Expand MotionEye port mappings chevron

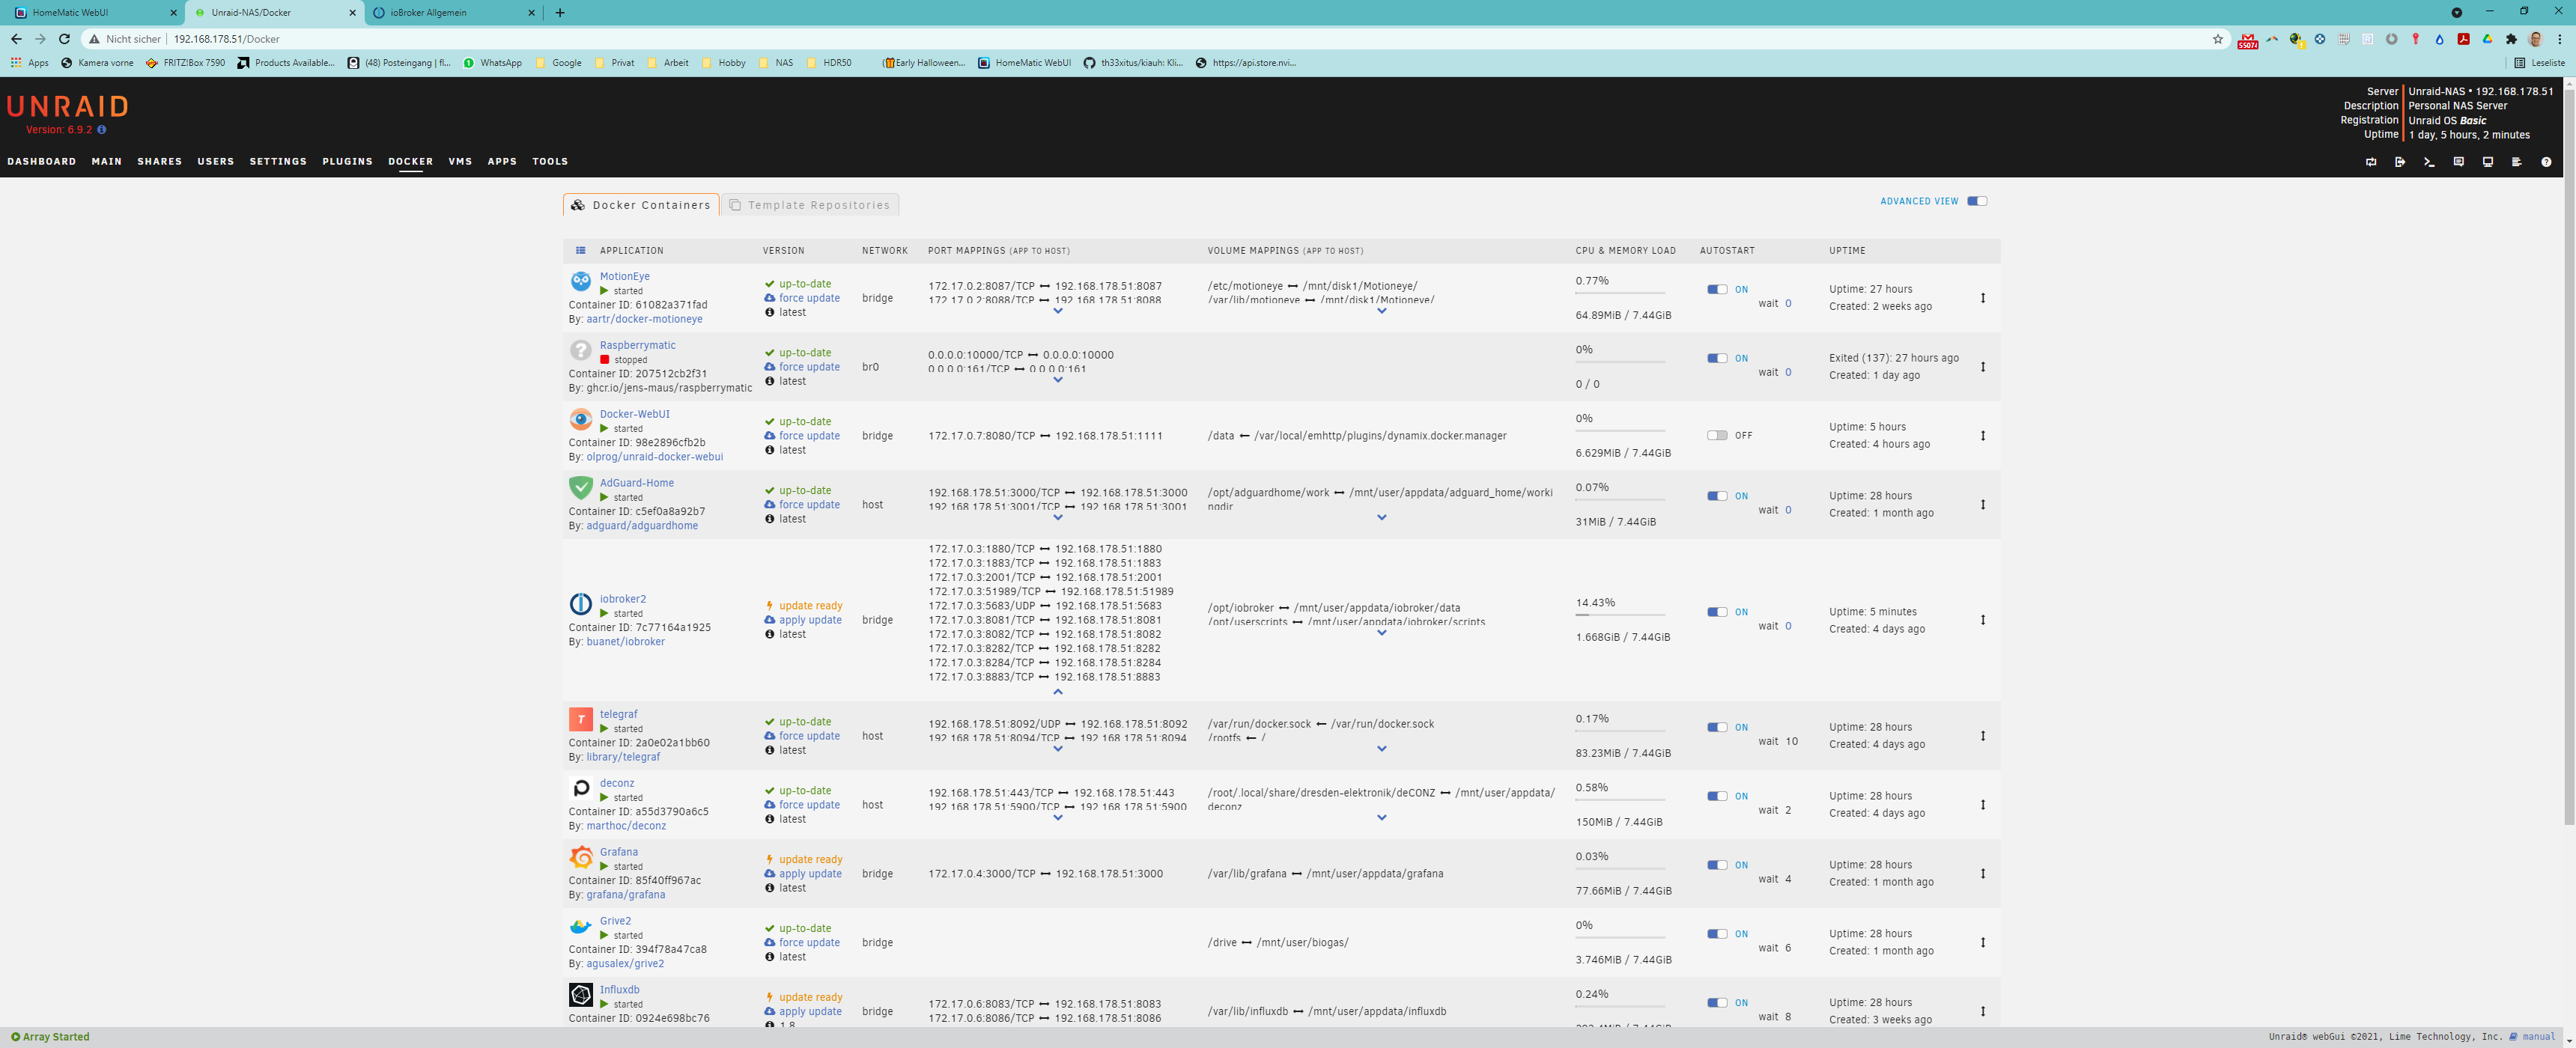(x=1058, y=311)
